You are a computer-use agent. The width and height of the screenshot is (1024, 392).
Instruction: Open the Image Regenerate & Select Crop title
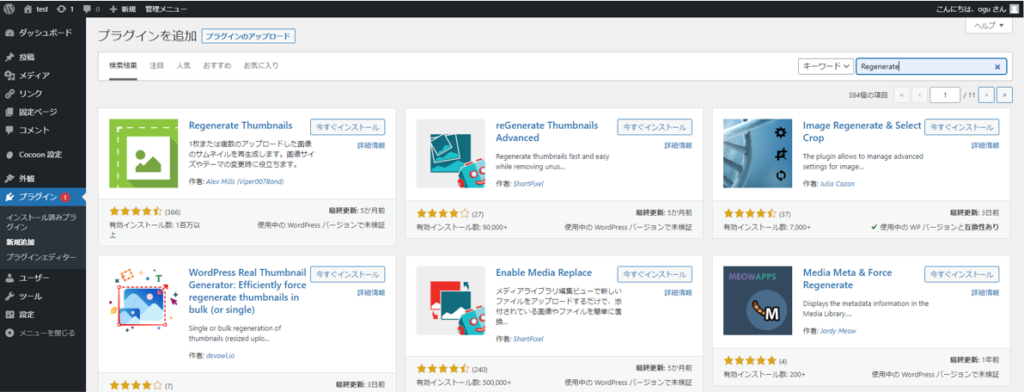[861, 131]
